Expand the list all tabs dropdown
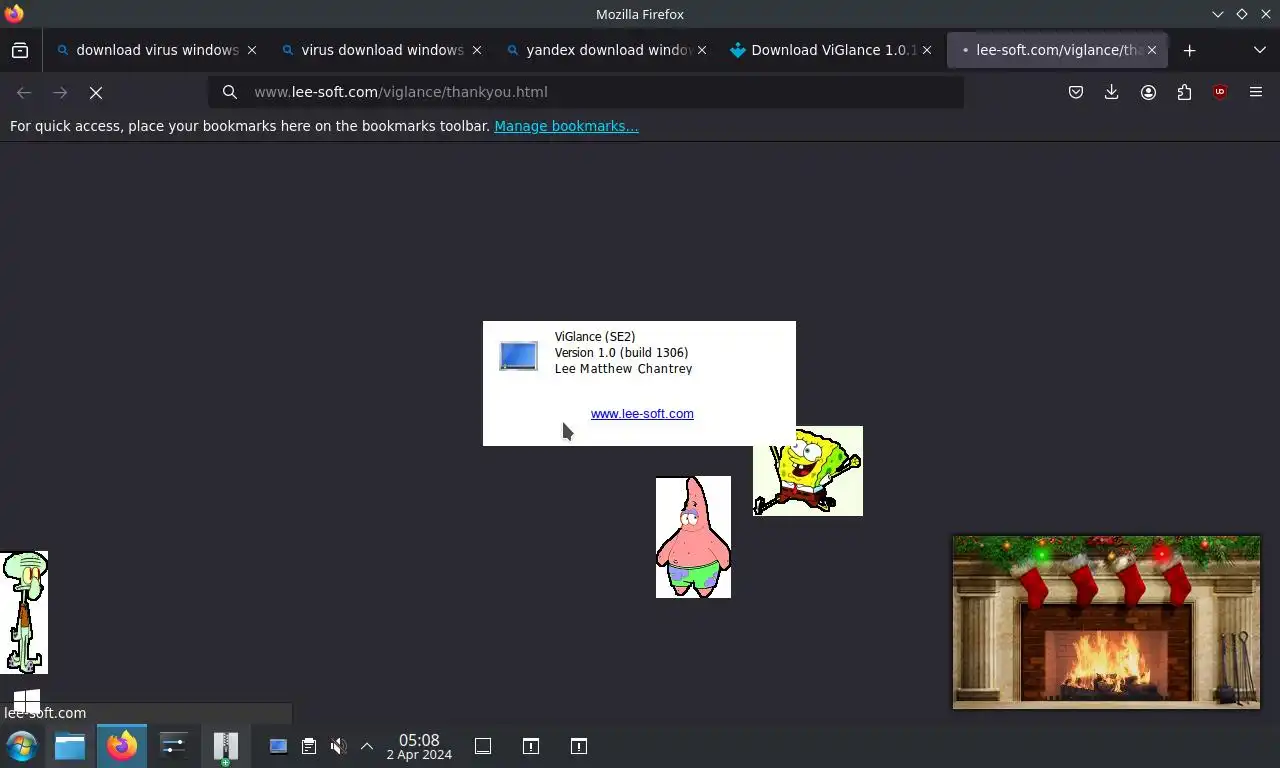 click(x=1259, y=50)
